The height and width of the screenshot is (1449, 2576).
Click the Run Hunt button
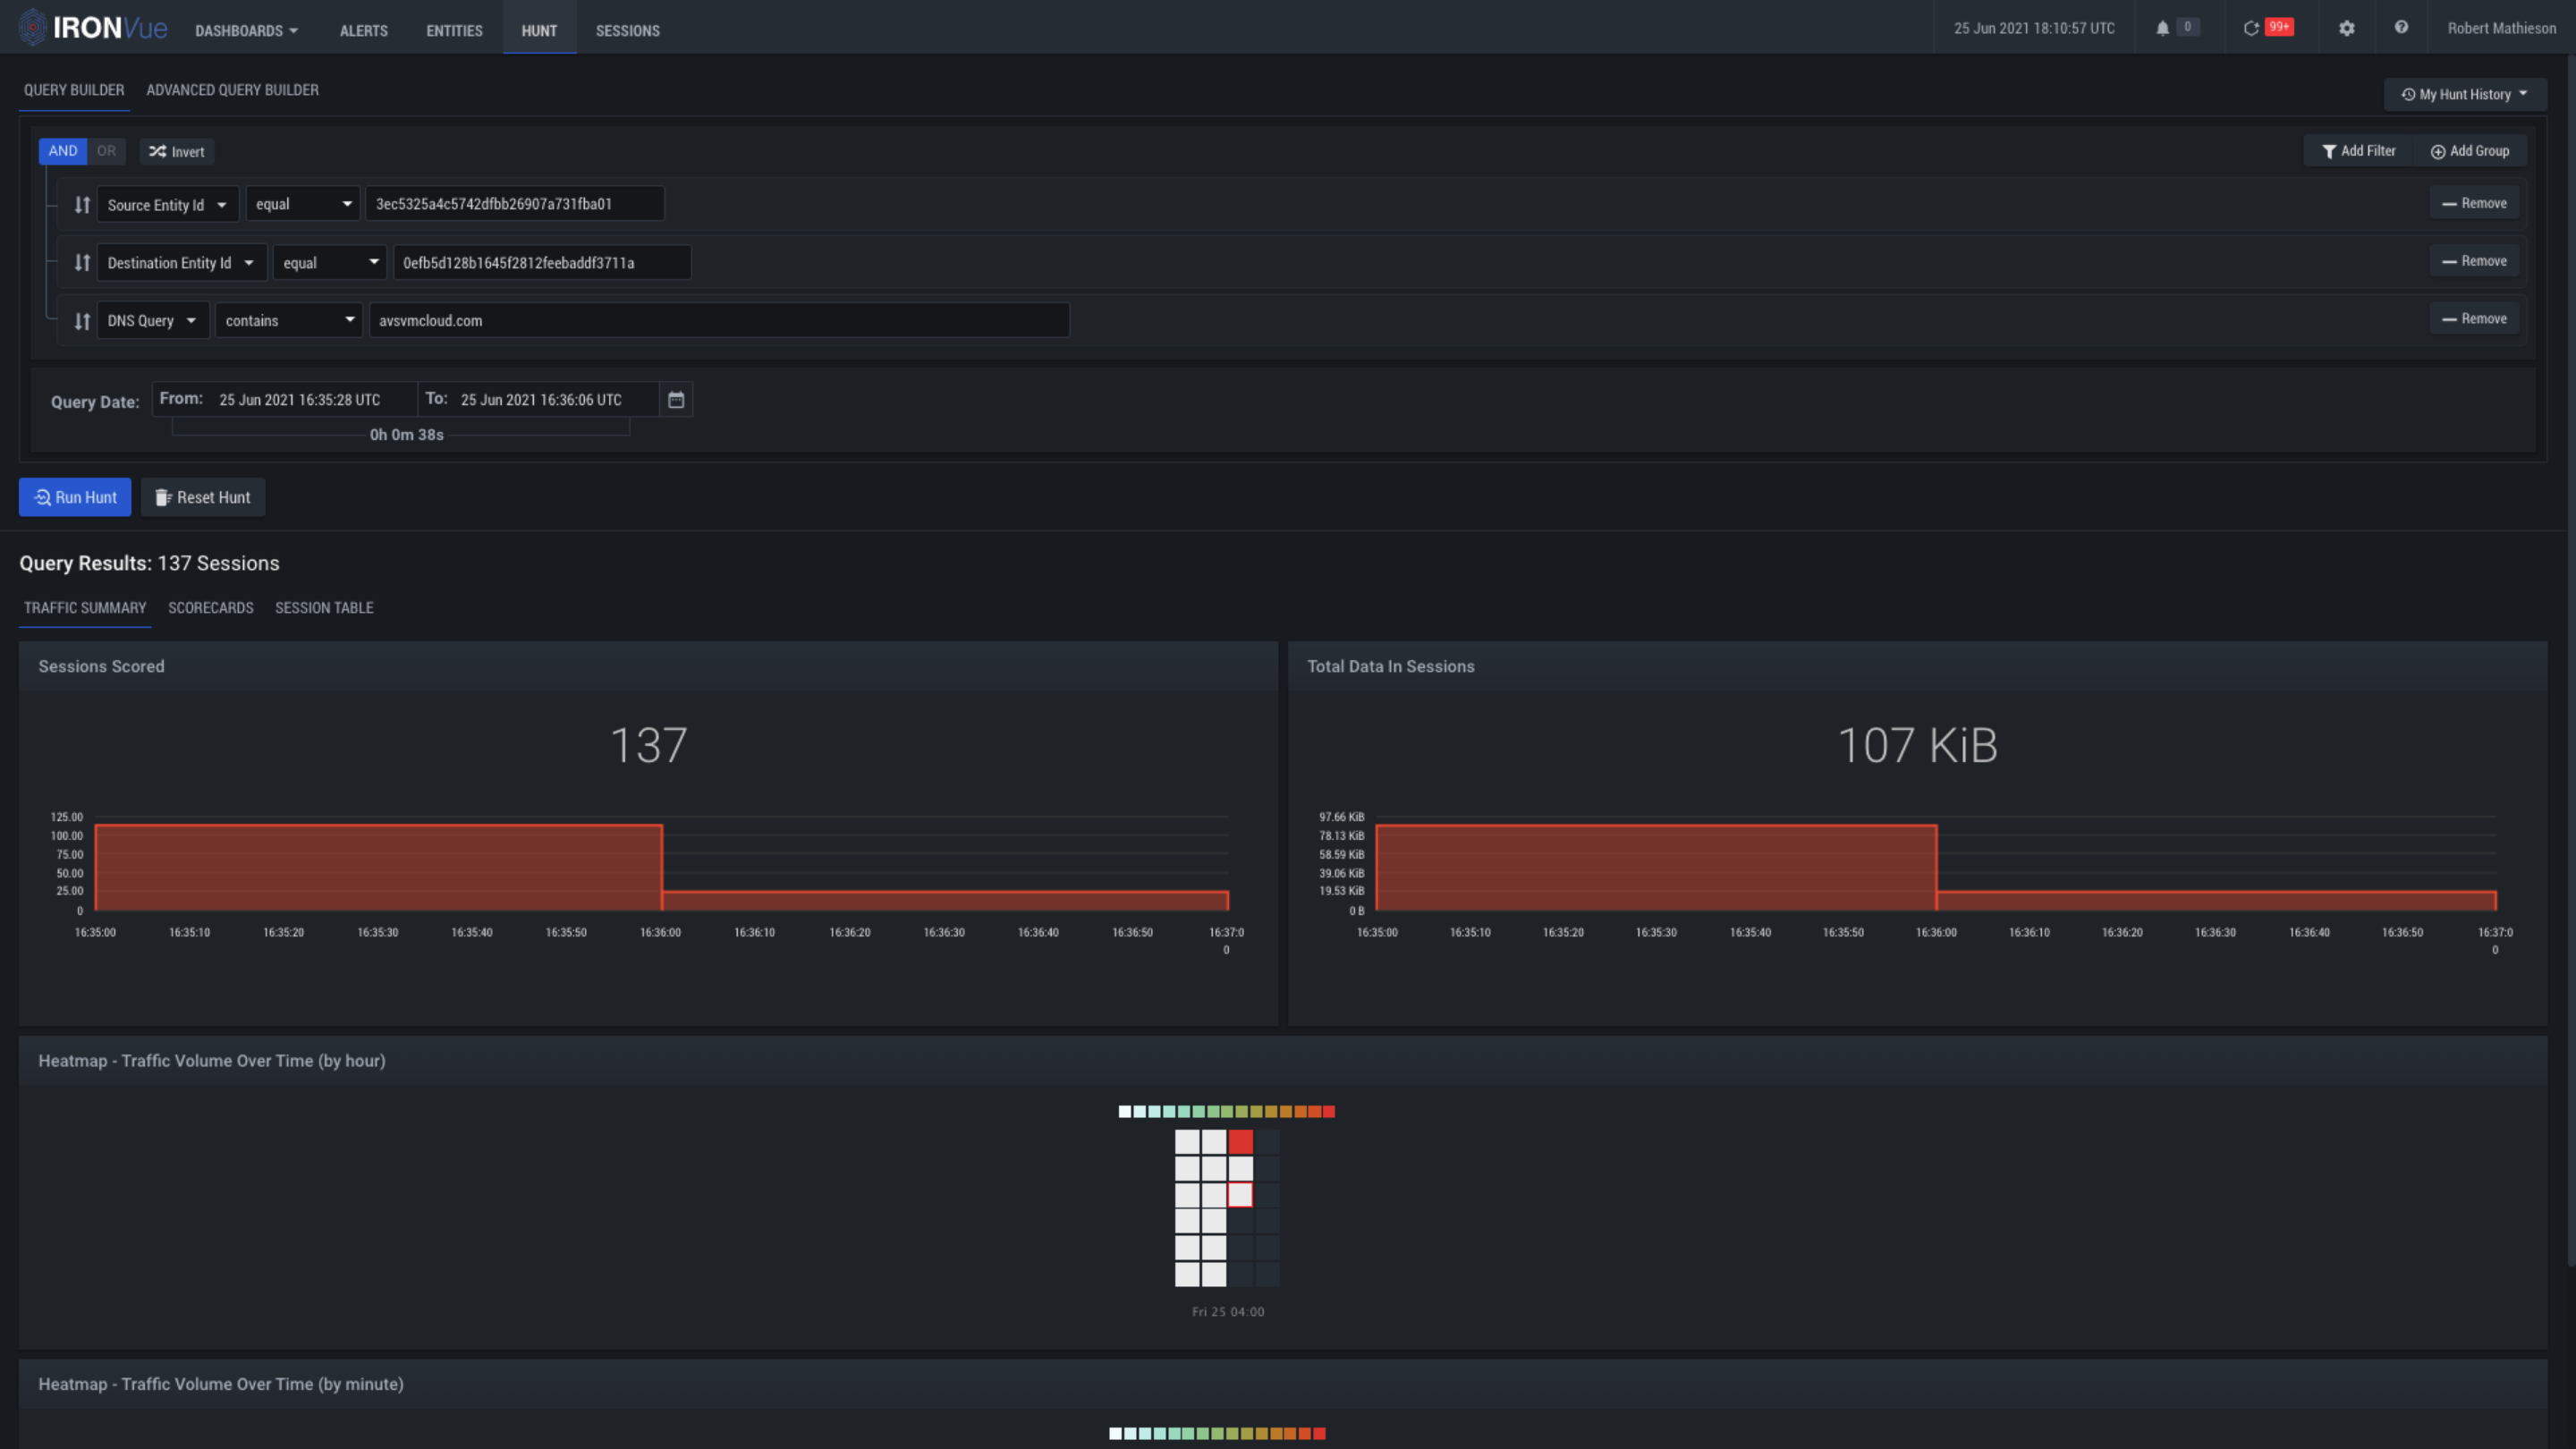tap(75, 497)
